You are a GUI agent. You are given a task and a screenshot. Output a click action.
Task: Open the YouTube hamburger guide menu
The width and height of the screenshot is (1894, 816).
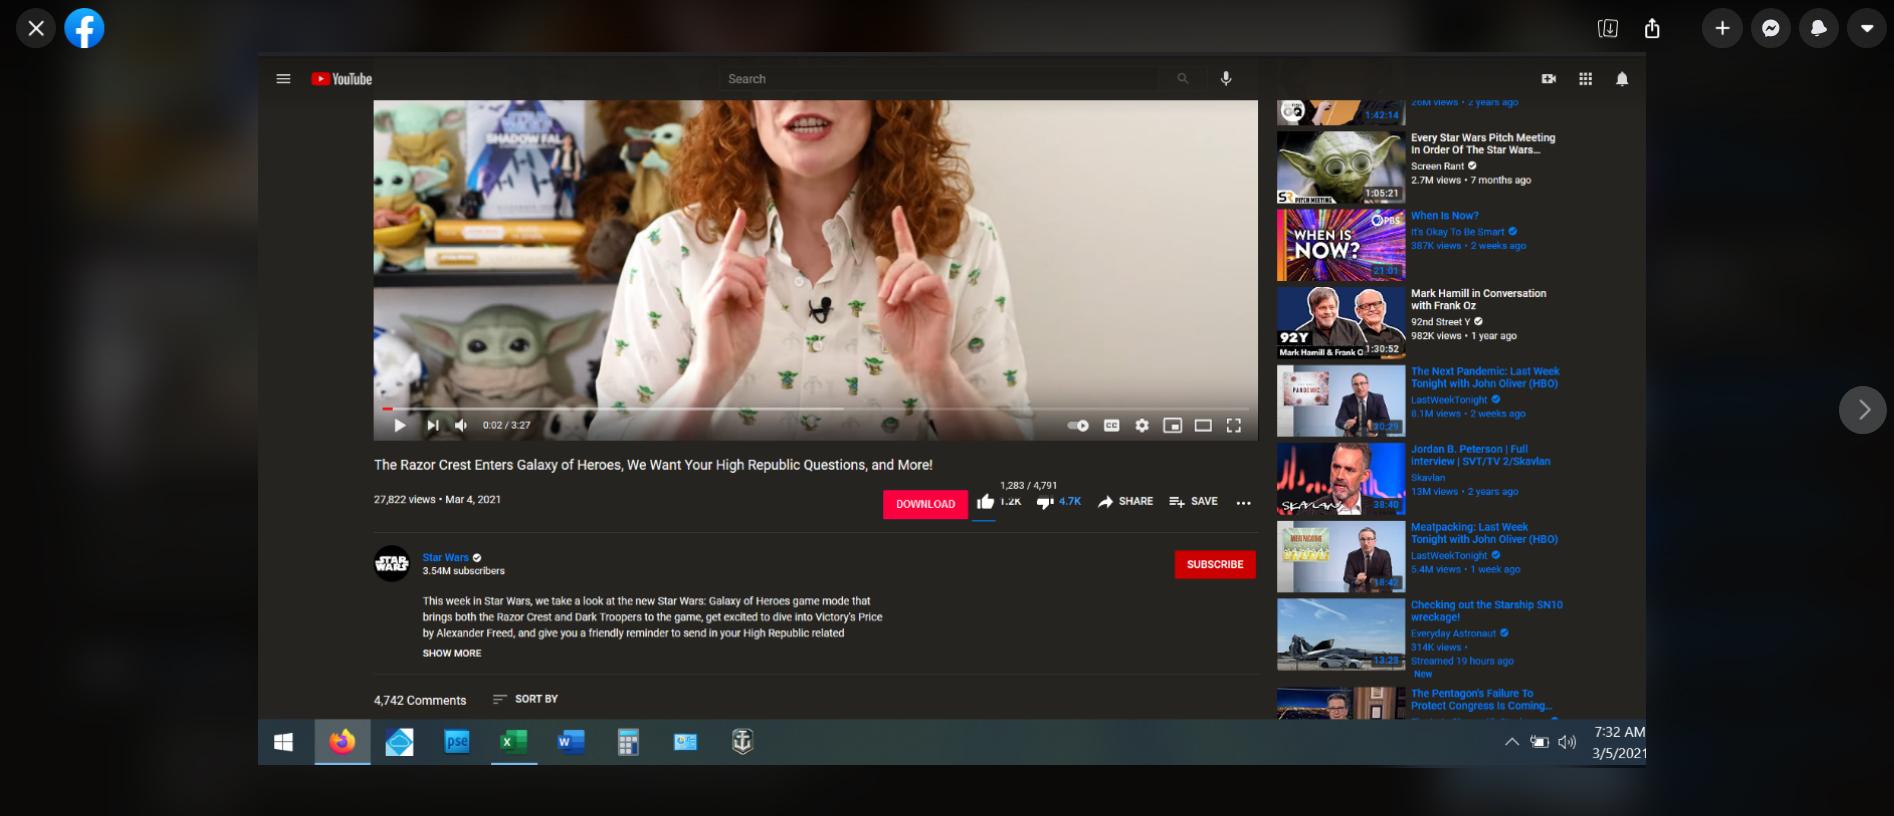[283, 79]
